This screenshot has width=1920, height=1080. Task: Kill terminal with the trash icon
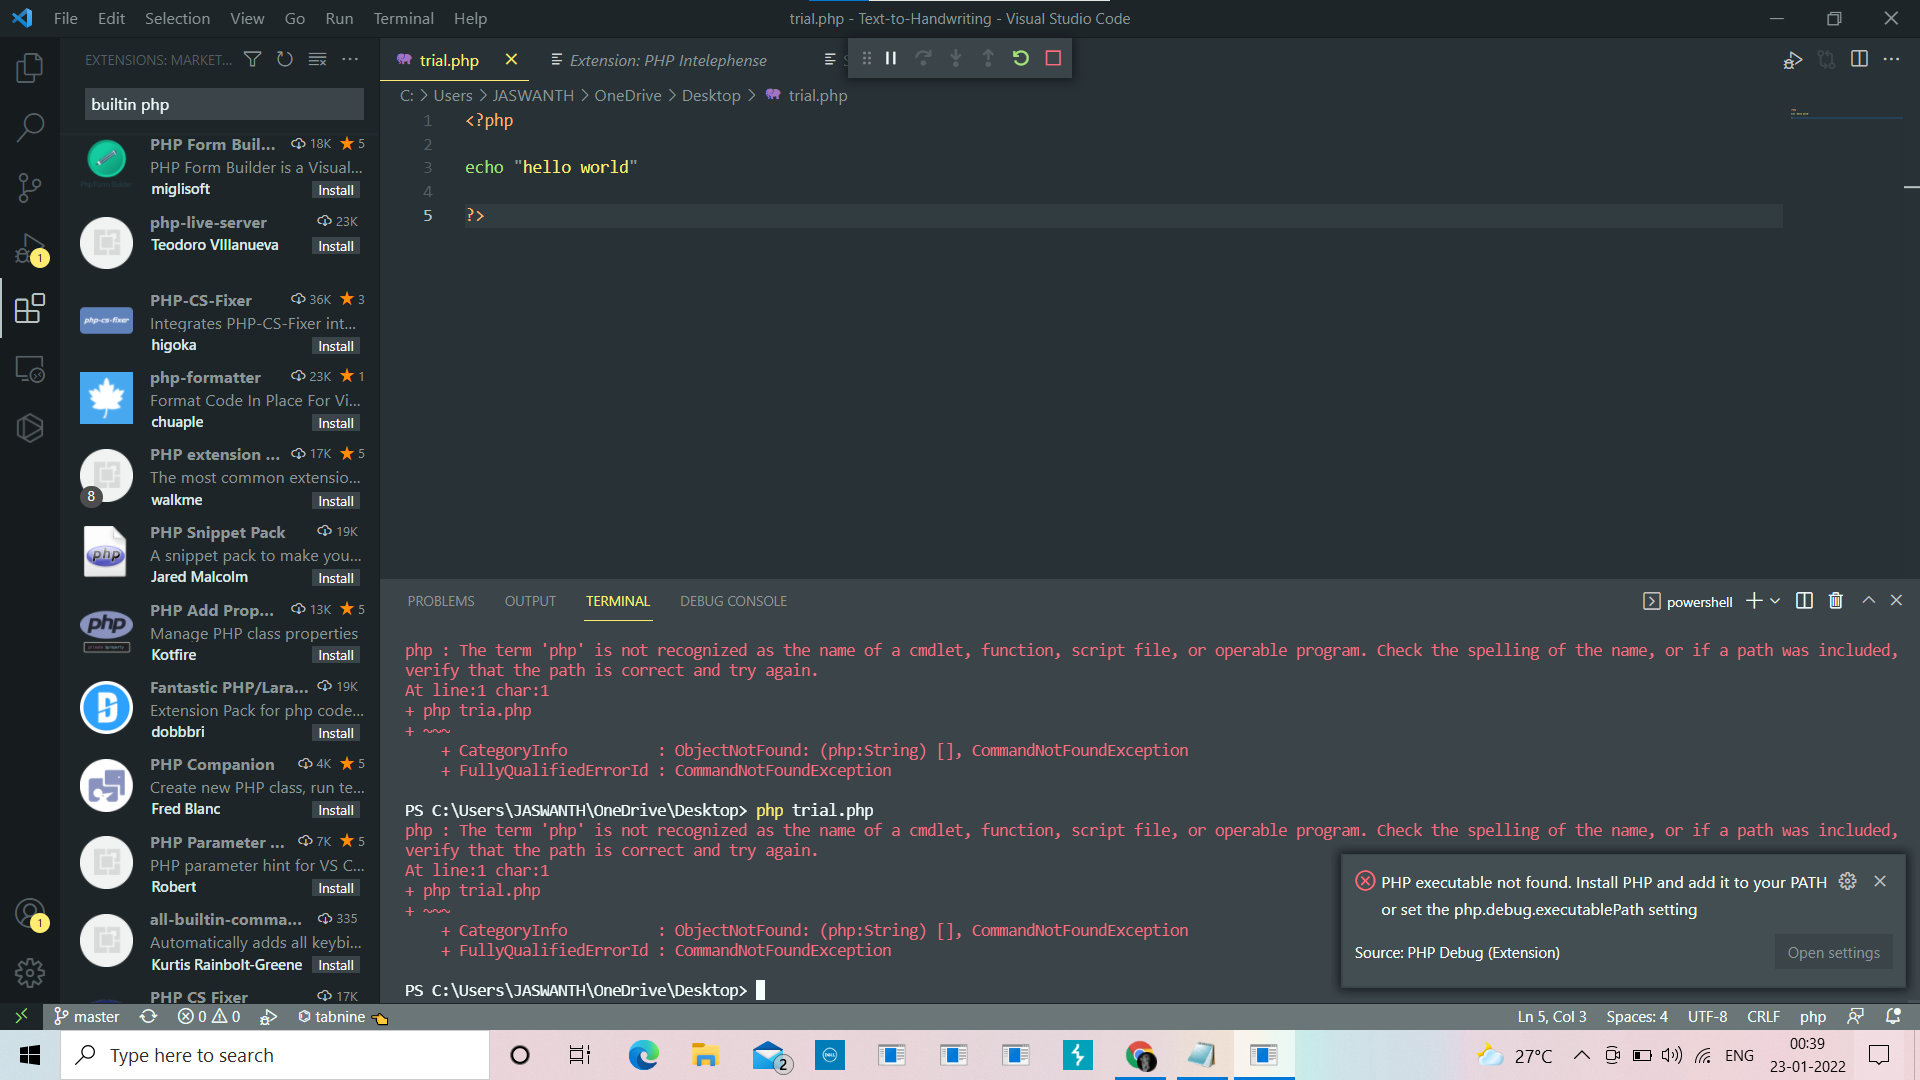1836,601
